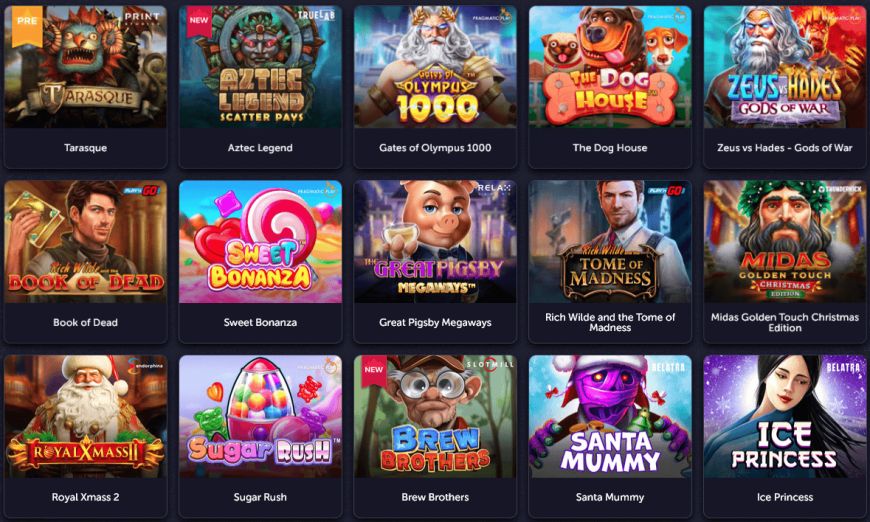Click the NEW ribbon on Brew Brothers

click(x=373, y=371)
